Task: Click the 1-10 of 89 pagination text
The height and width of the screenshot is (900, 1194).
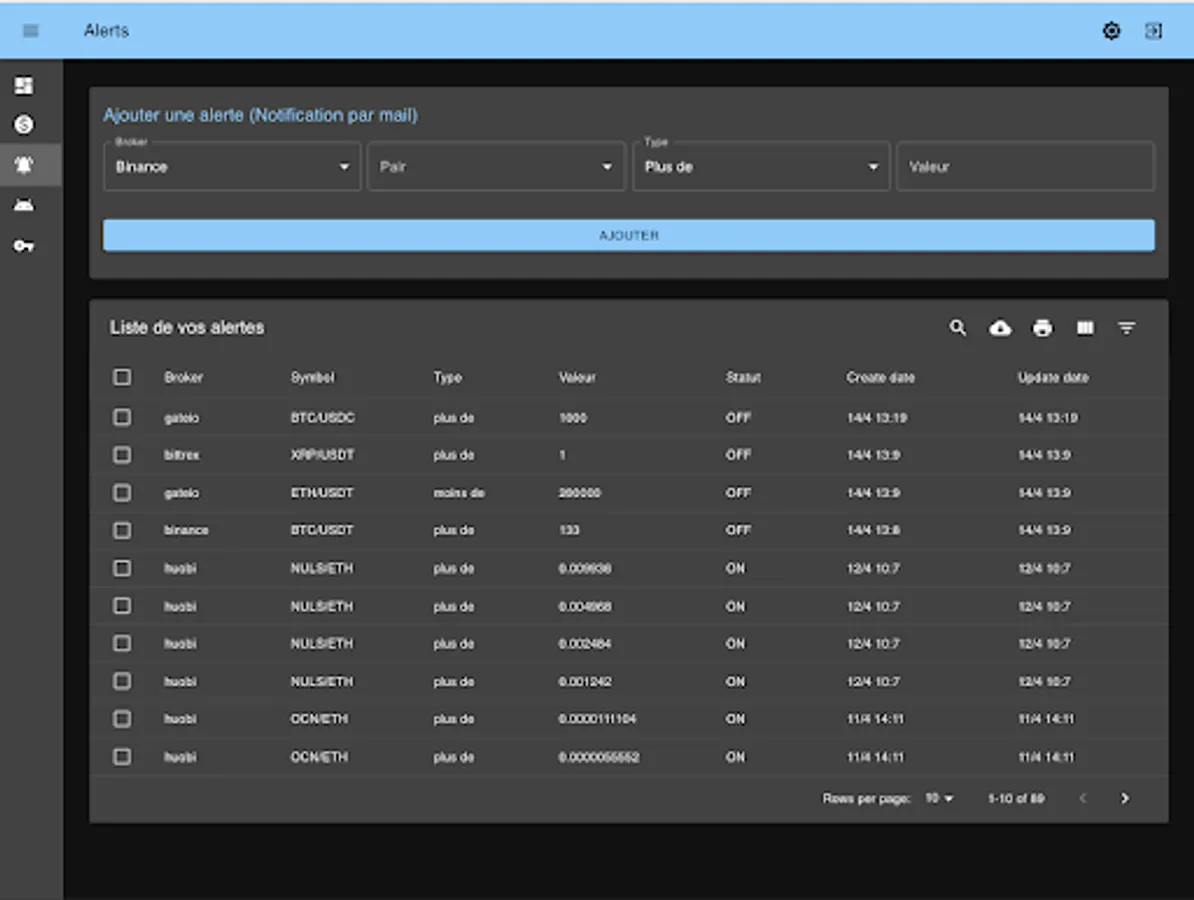Action: [x=1016, y=798]
